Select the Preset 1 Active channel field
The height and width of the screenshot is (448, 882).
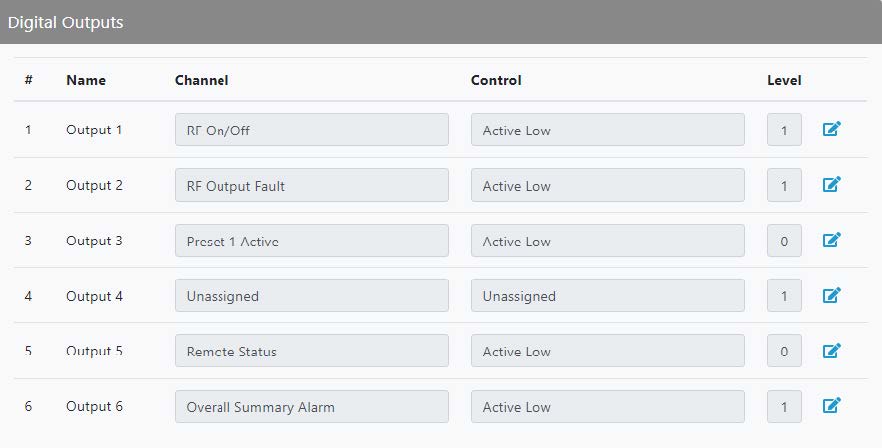311,241
